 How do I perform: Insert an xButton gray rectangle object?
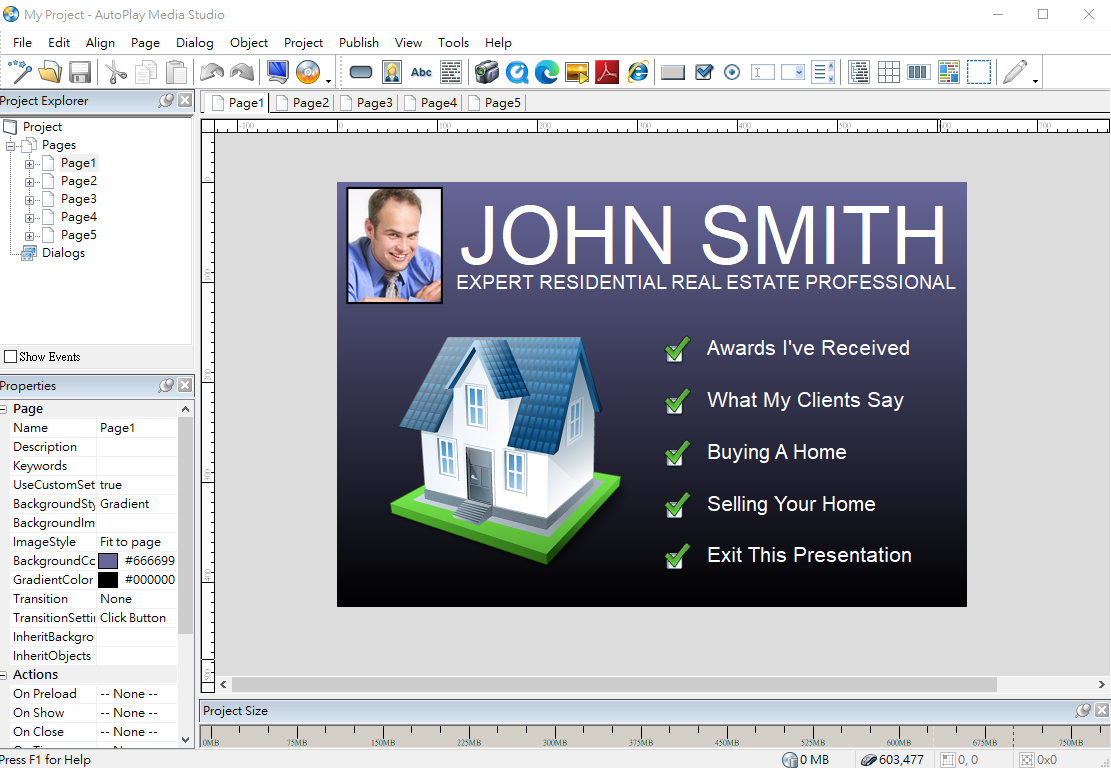[672, 72]
